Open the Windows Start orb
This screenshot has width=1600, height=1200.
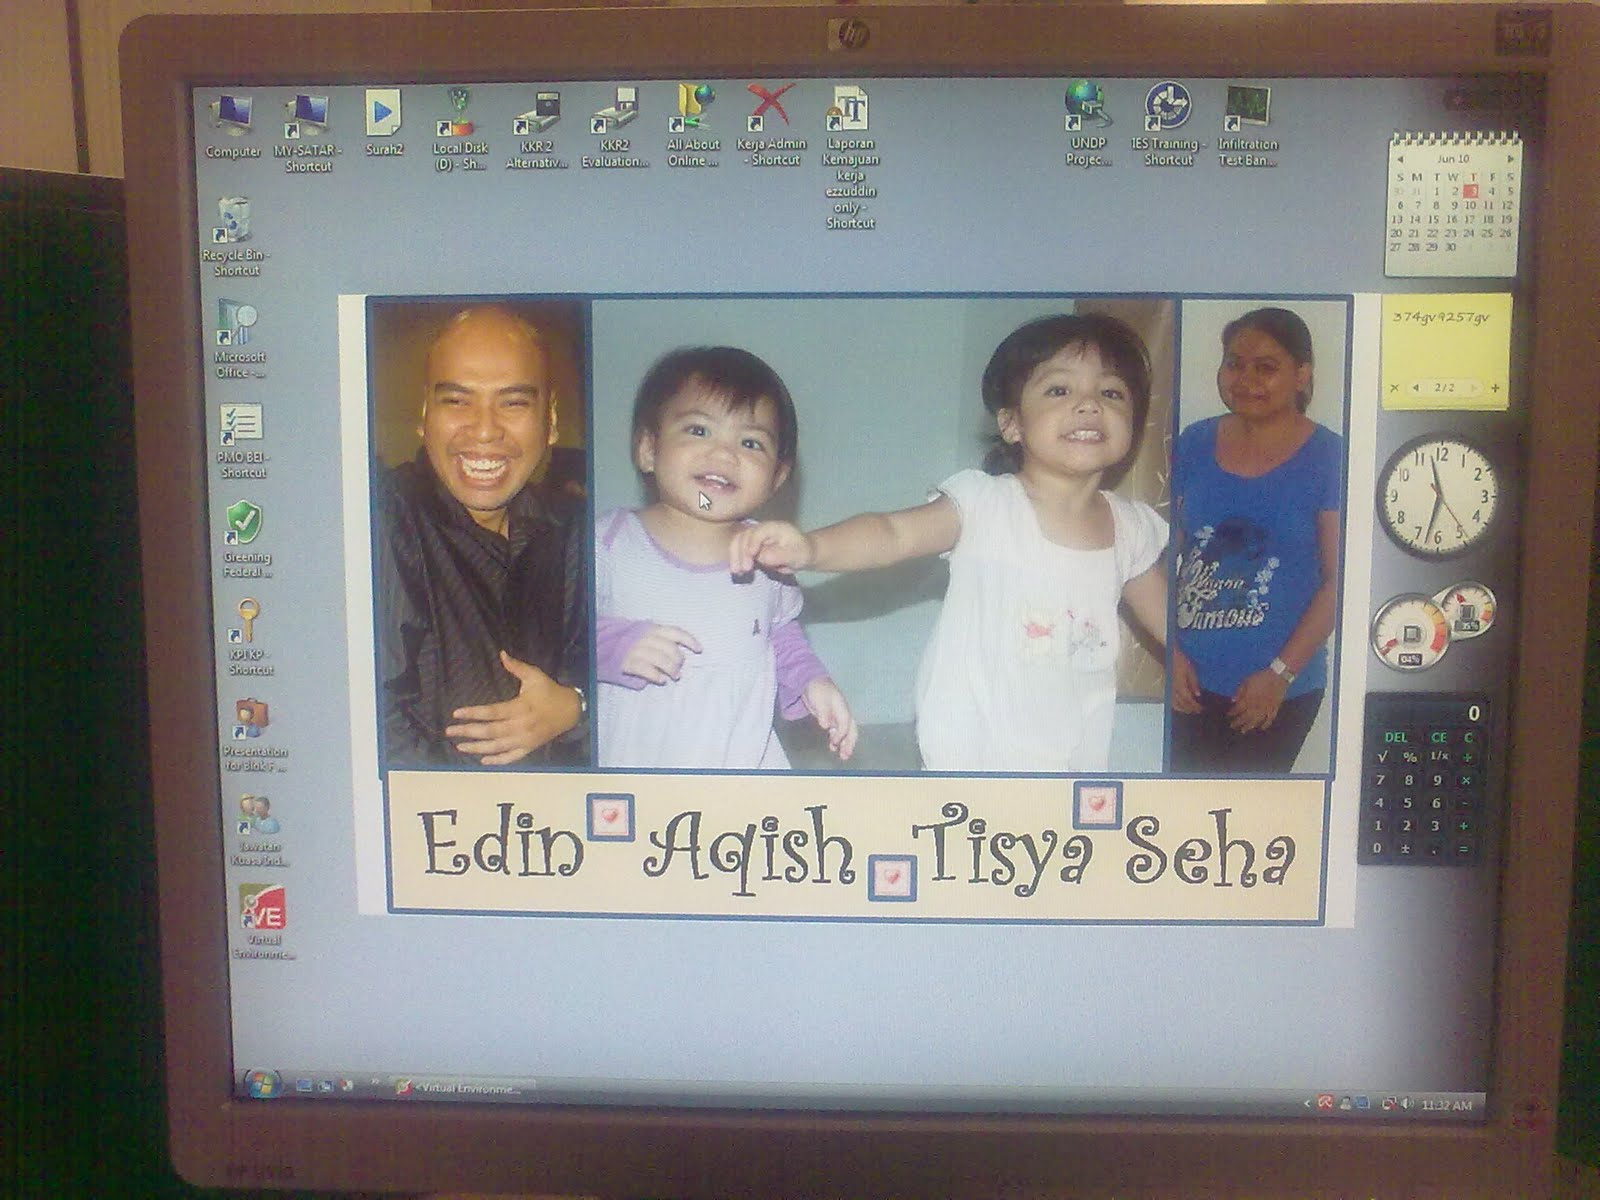point(262,1085)
